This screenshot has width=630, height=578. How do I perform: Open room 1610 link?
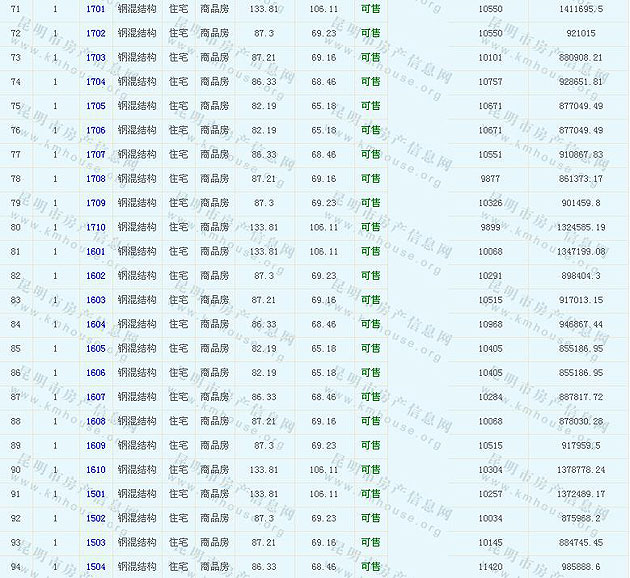[x=96, y=470]
